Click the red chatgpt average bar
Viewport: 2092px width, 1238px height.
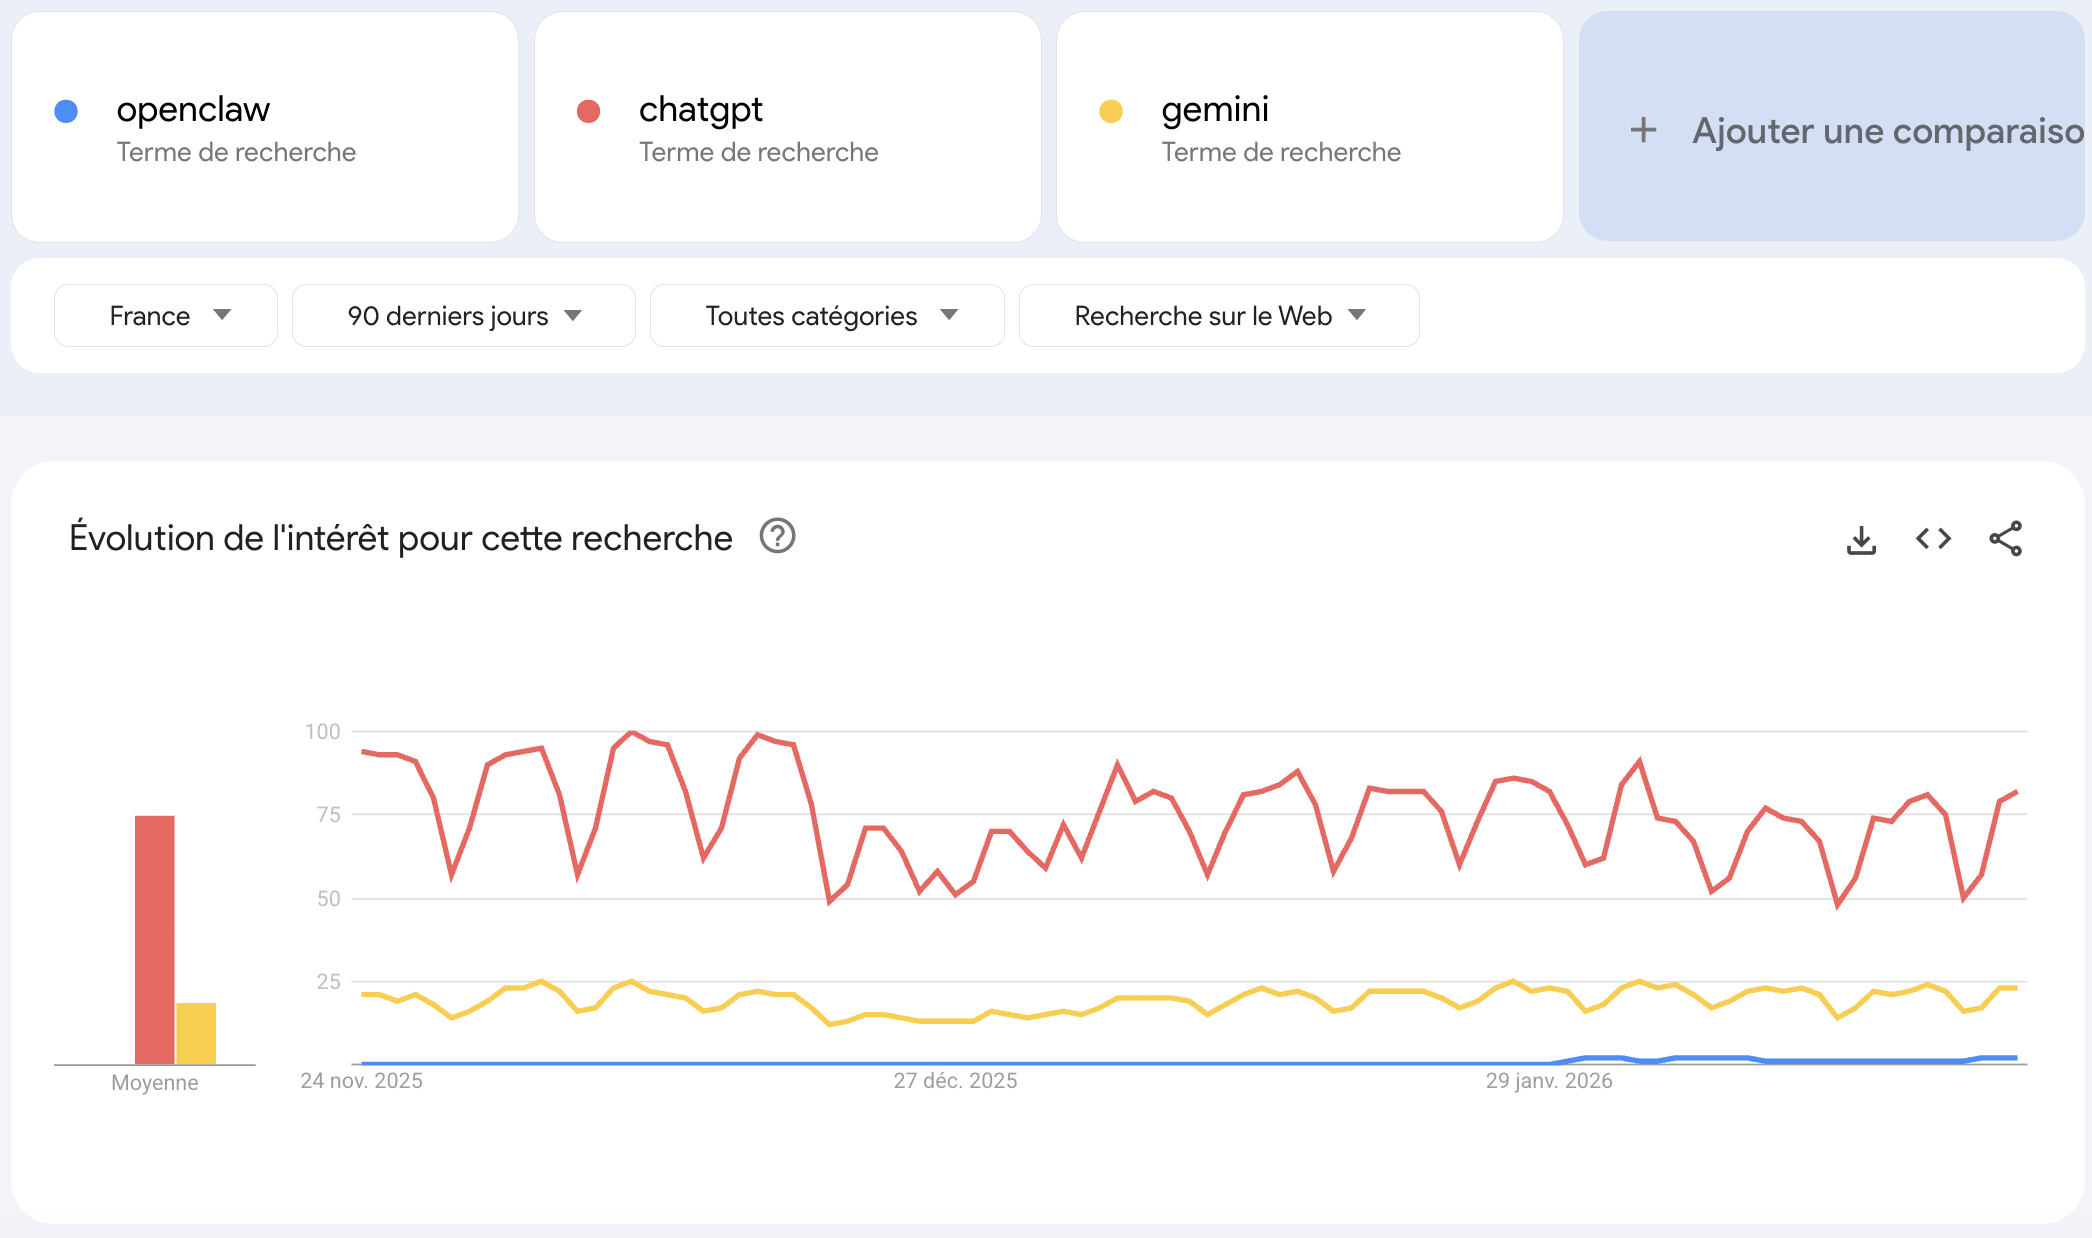click(155, 940)
